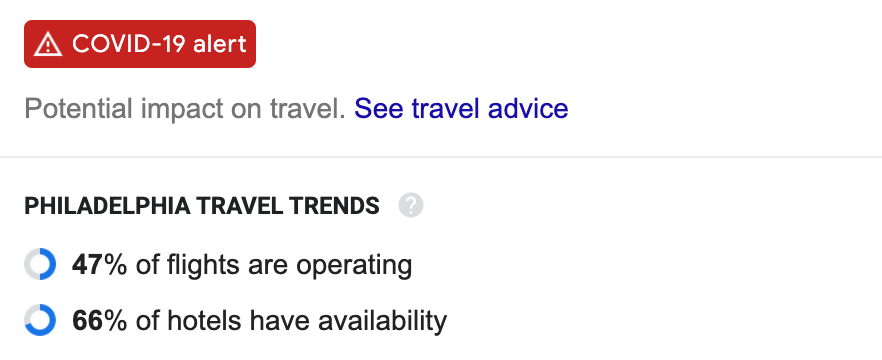Select the "of flights are operating" text
Viewport: 882px width, 360px height.
(273, 265)
